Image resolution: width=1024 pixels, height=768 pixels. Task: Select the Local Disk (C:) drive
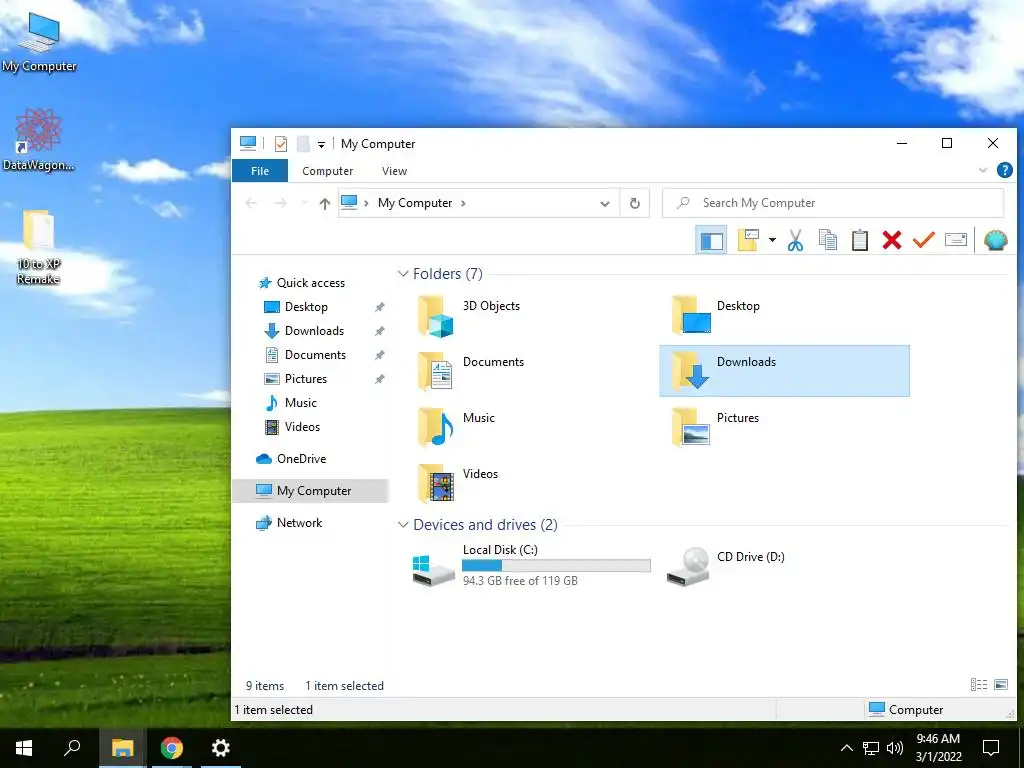pos(531,566)
